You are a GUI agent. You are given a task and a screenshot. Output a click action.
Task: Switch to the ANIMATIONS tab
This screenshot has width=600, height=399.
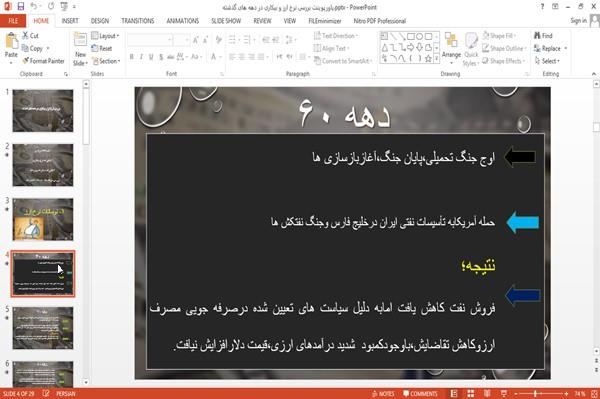[183, 21]
